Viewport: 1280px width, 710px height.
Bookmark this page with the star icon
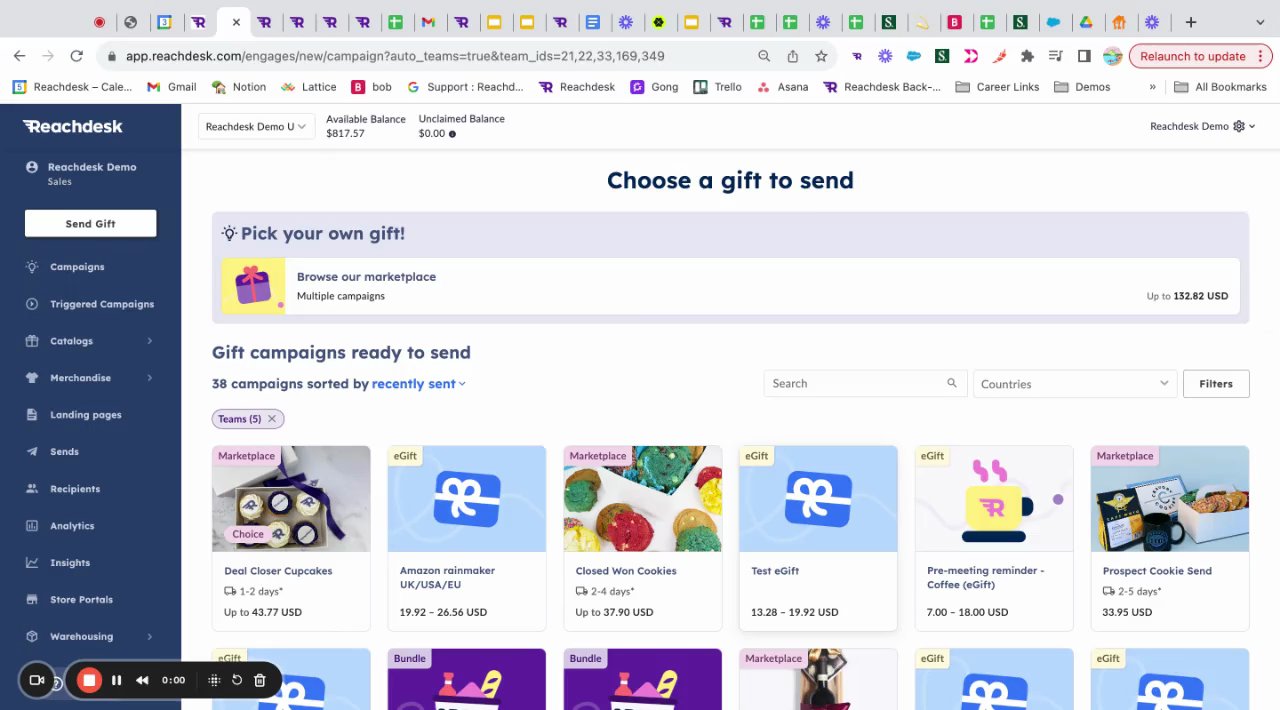pos(821,56)
